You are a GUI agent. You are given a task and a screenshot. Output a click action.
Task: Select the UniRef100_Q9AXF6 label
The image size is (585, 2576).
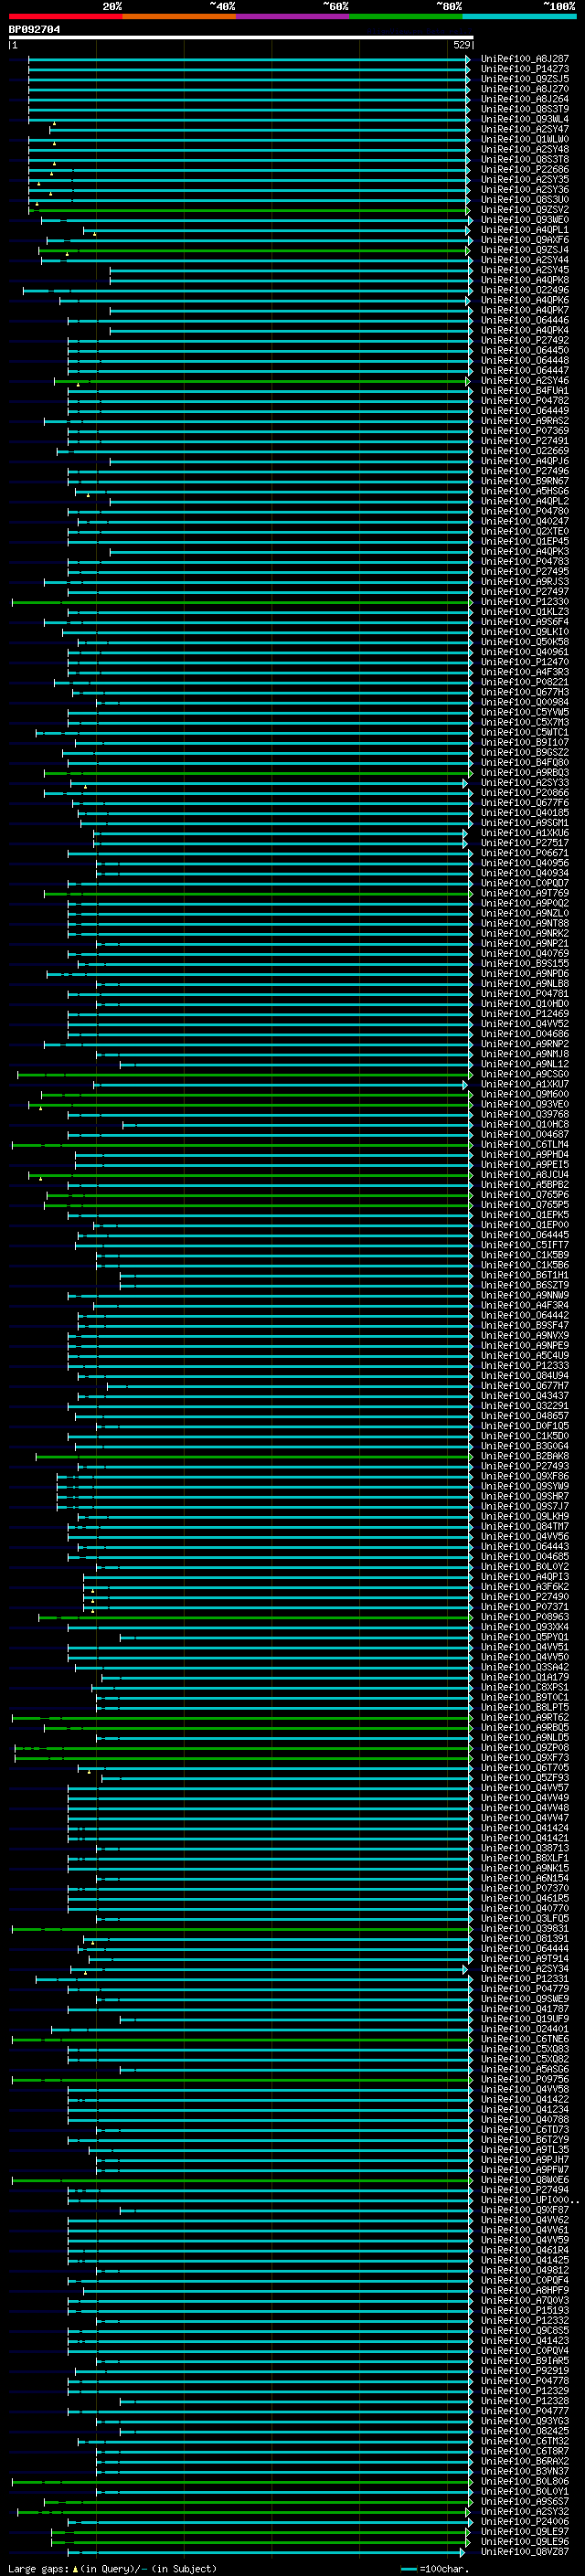(525, 240)
